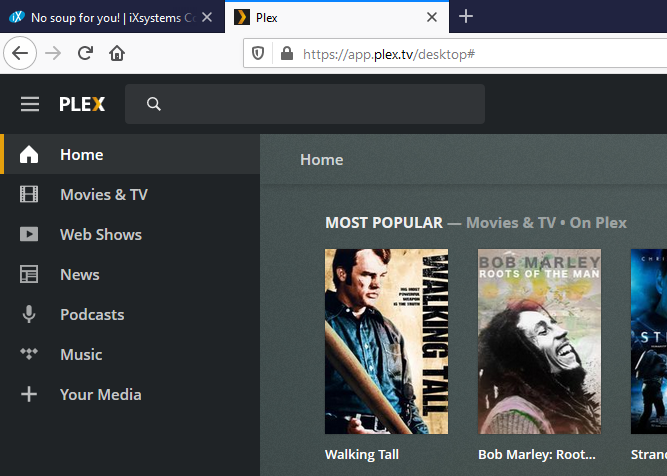Click the Podcasts microphone icon

pos(29,314)
